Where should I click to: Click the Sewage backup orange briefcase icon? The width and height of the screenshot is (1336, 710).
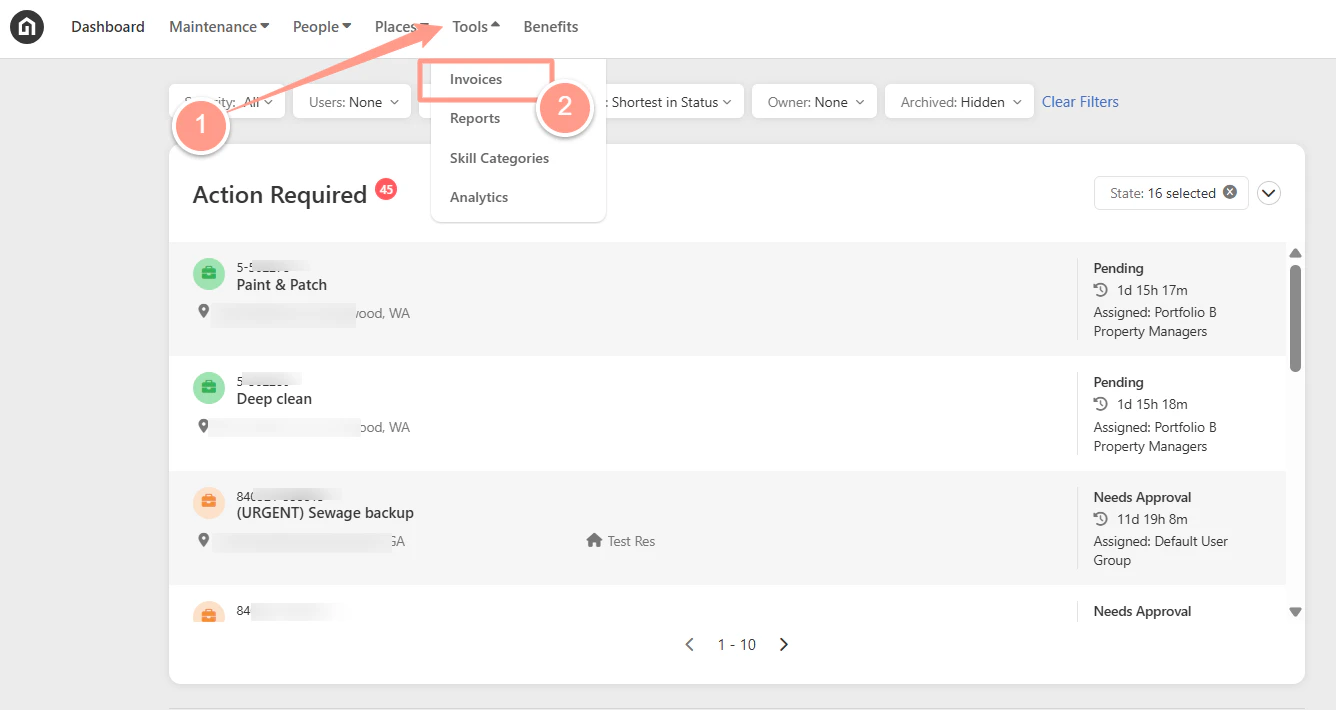click(x=209, y=502)
